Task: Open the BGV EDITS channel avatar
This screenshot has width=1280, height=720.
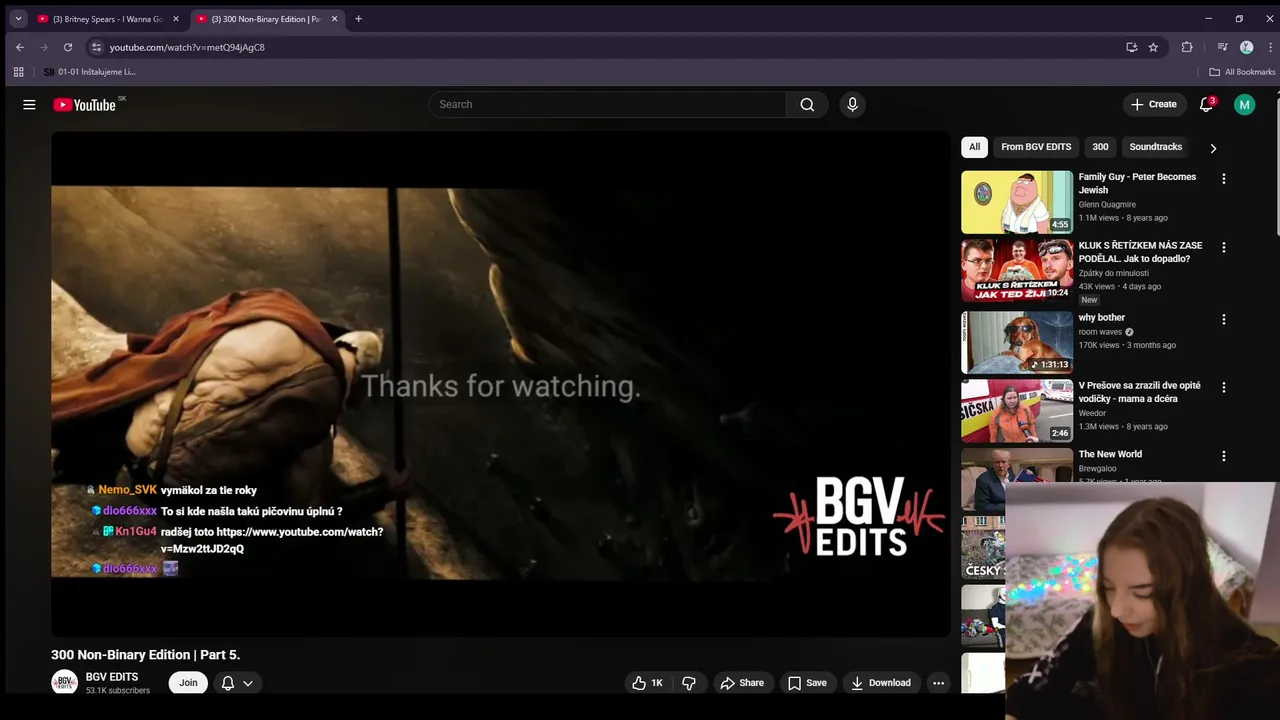Action: pos(64,683)
